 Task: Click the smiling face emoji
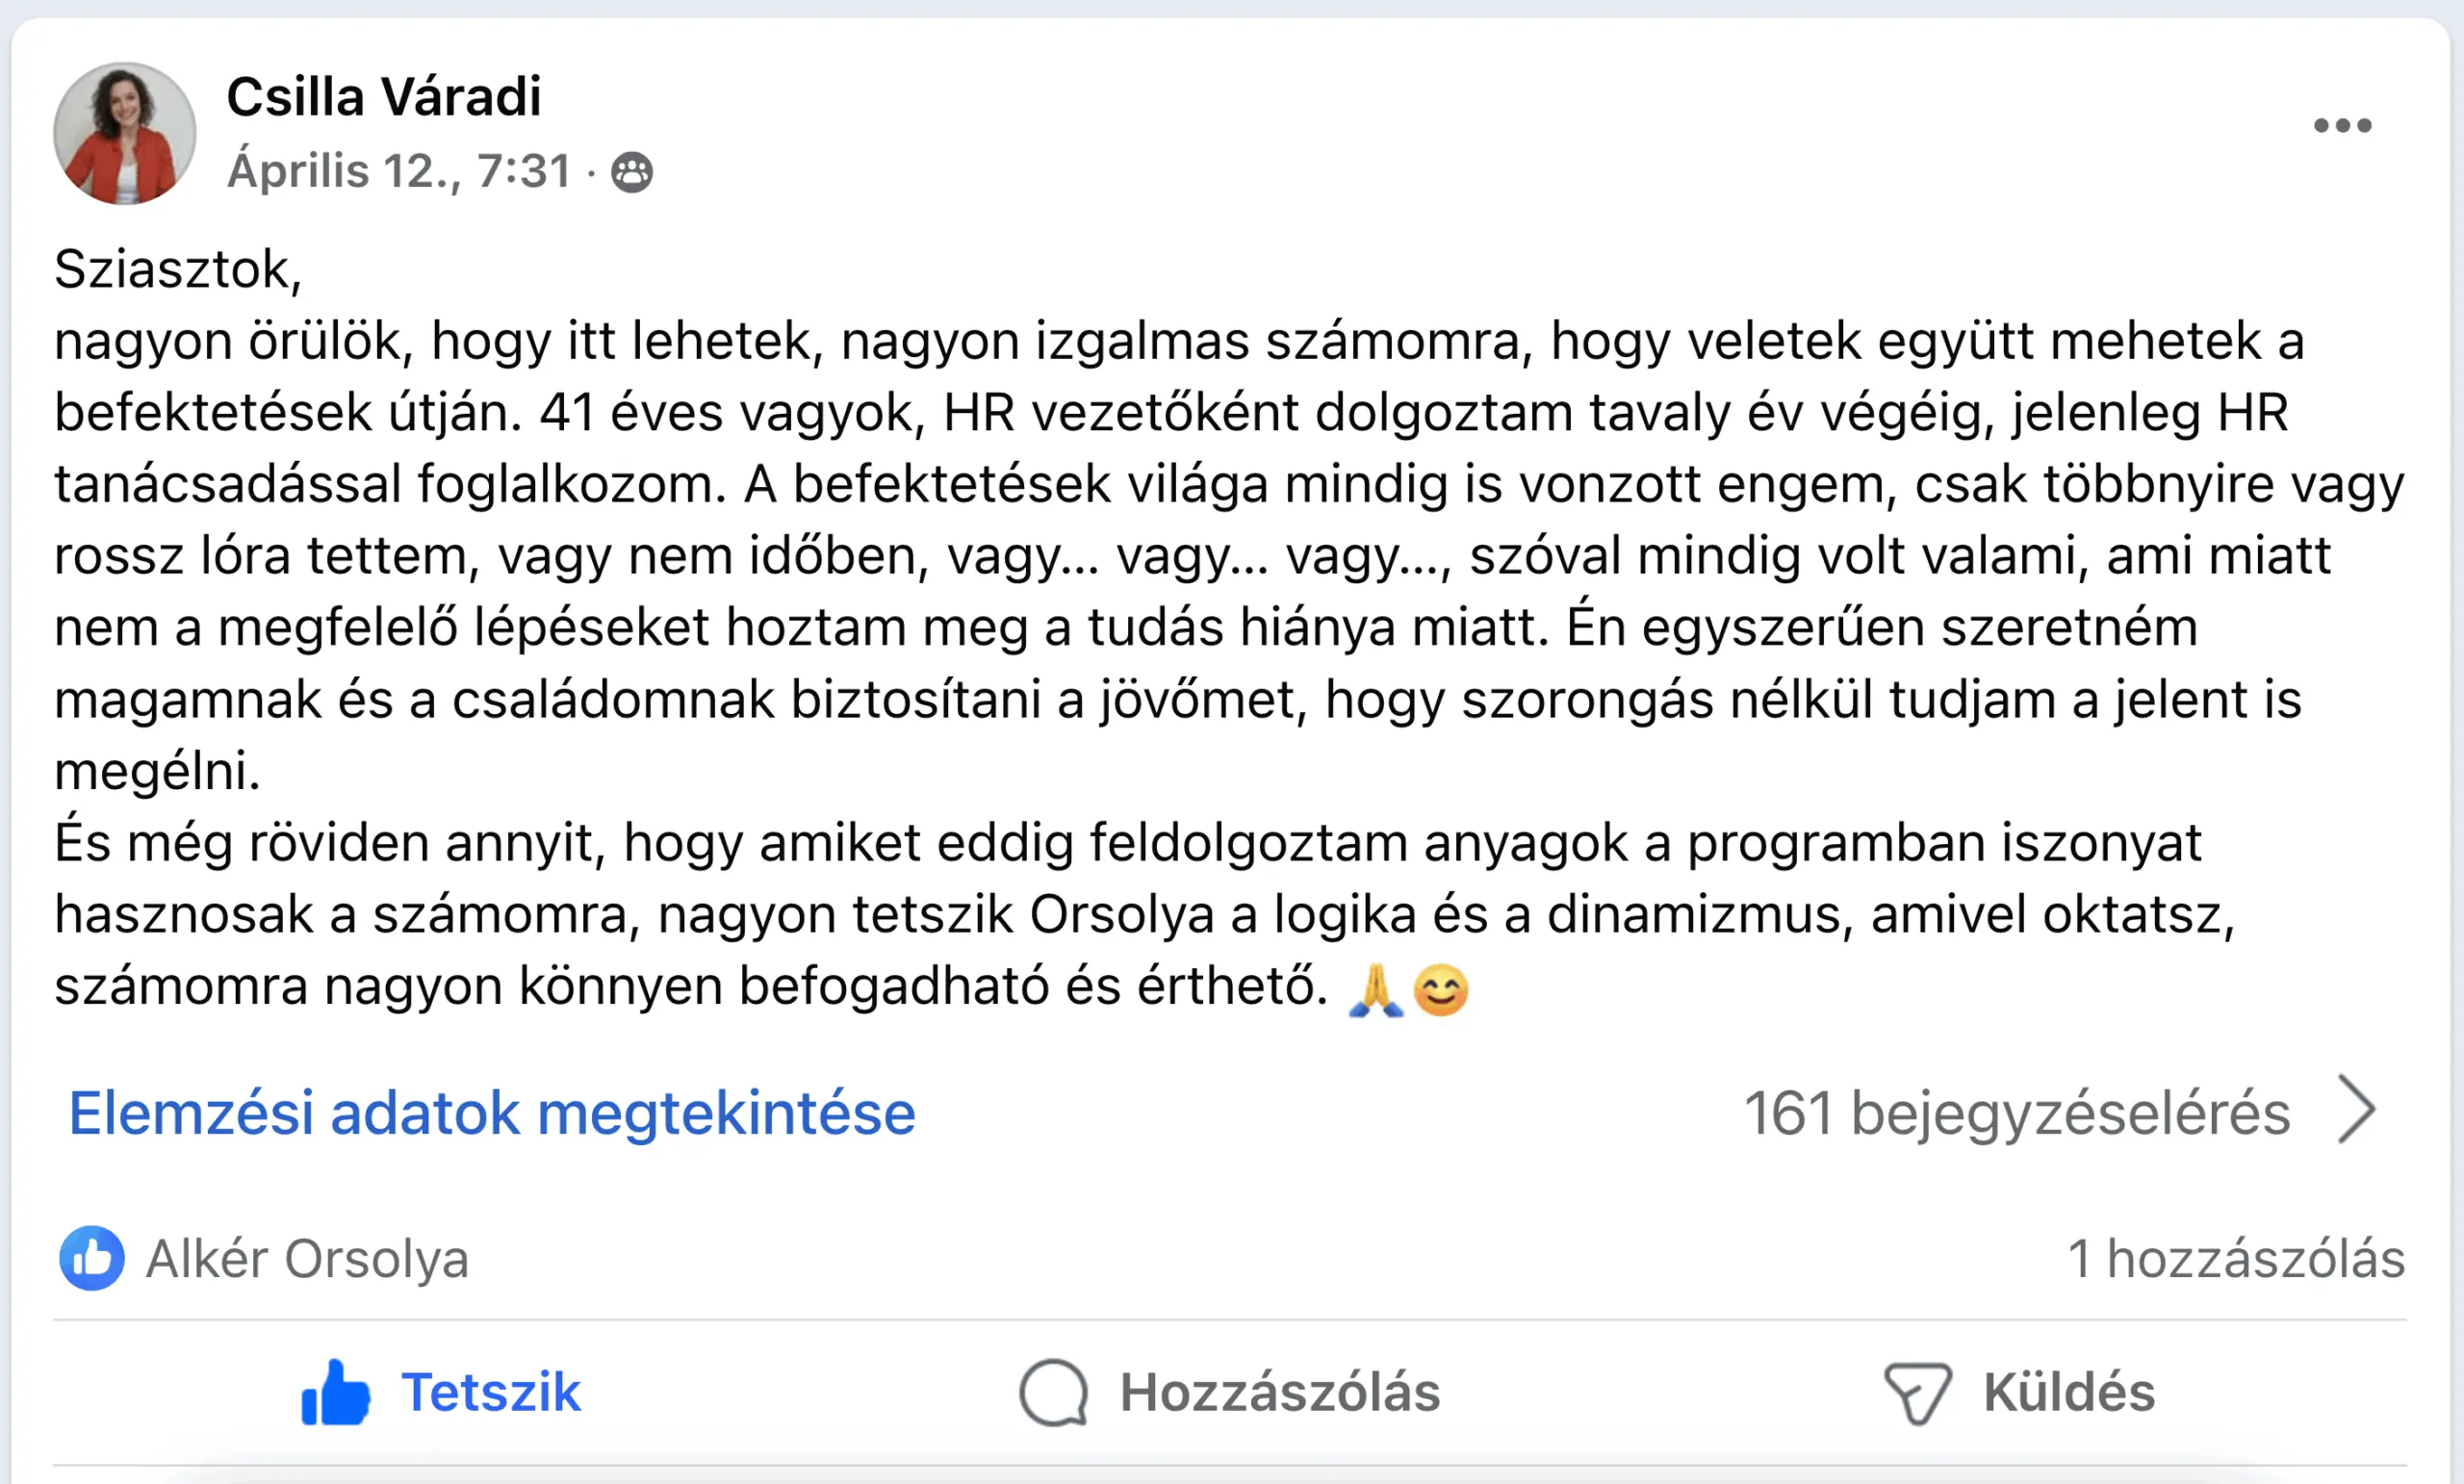coord(1440,990)
